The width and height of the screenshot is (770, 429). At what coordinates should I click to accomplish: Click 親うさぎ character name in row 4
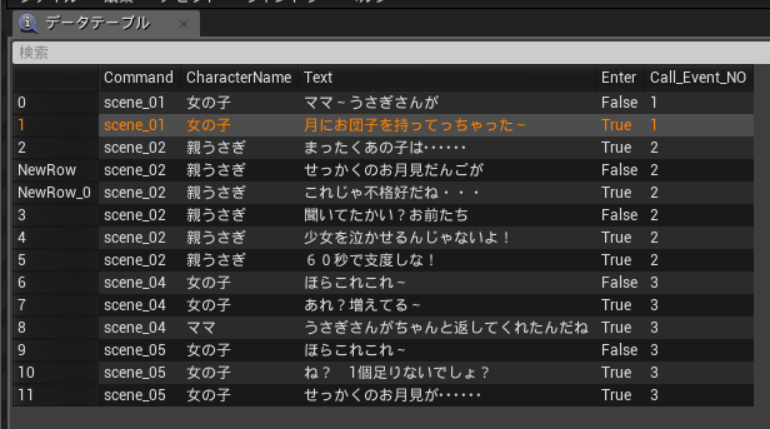216,238
